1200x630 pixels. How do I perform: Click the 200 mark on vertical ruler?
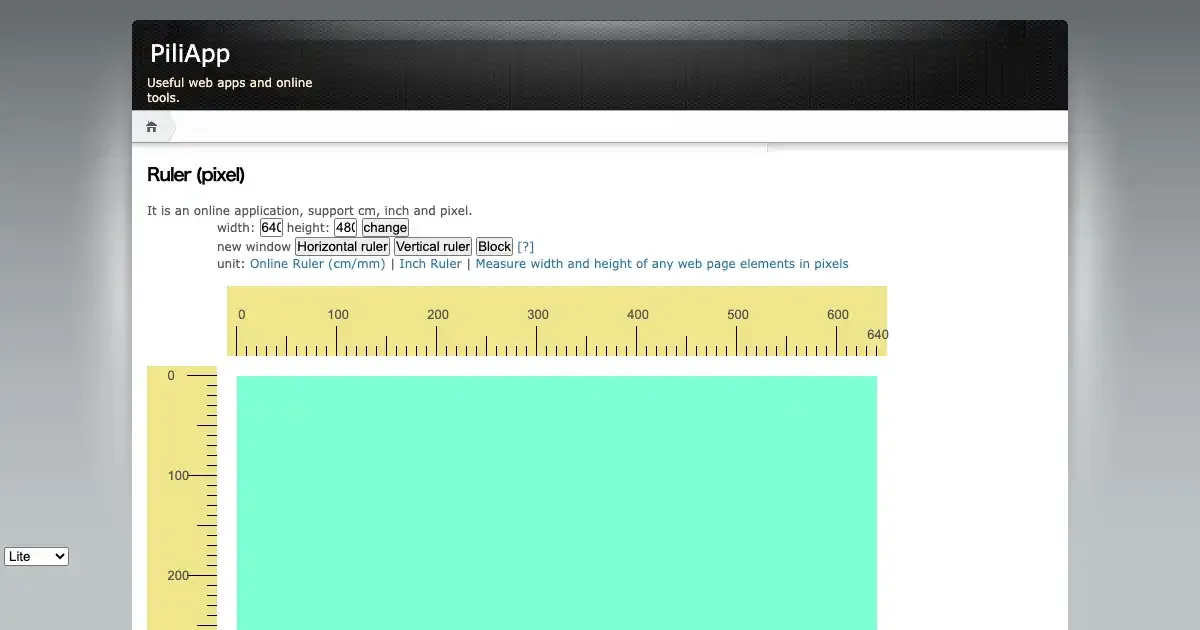pyautogui.click(x=179, y=576)
